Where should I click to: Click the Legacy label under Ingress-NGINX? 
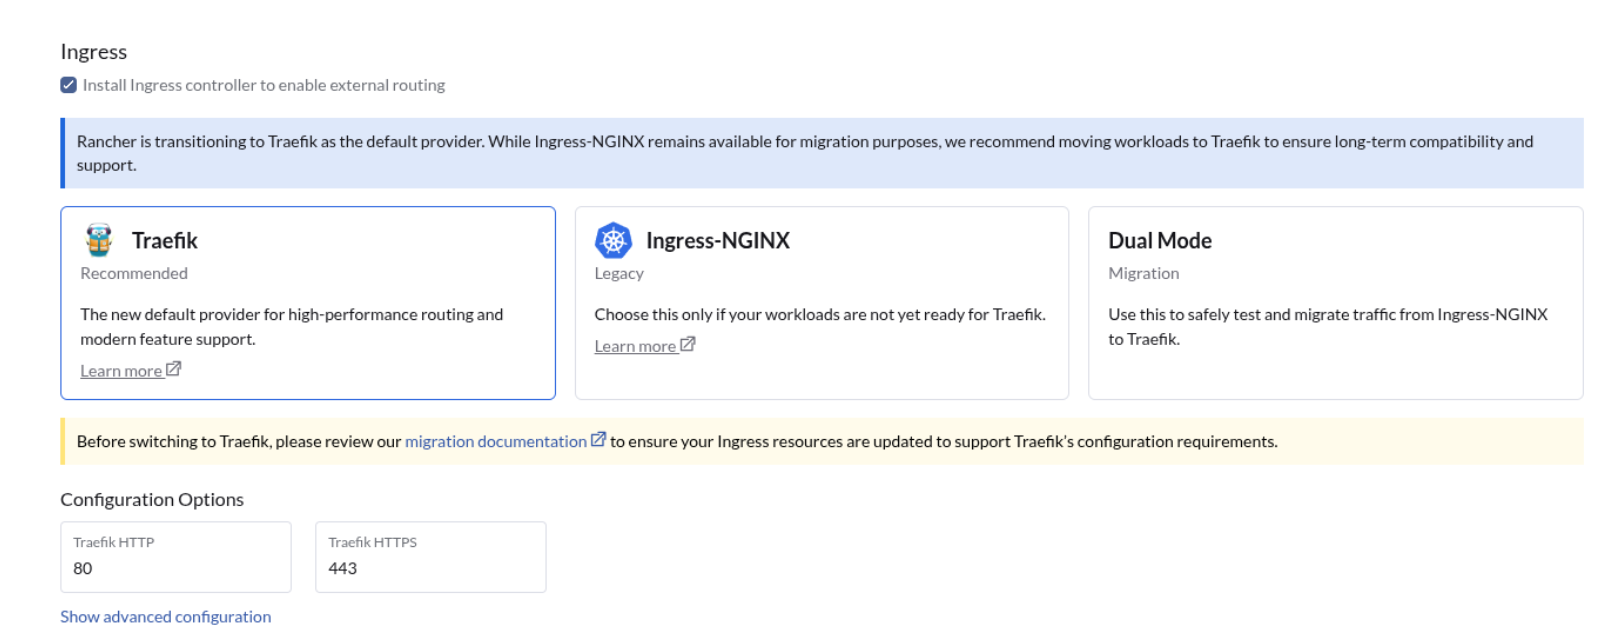[x=619, y=273]
